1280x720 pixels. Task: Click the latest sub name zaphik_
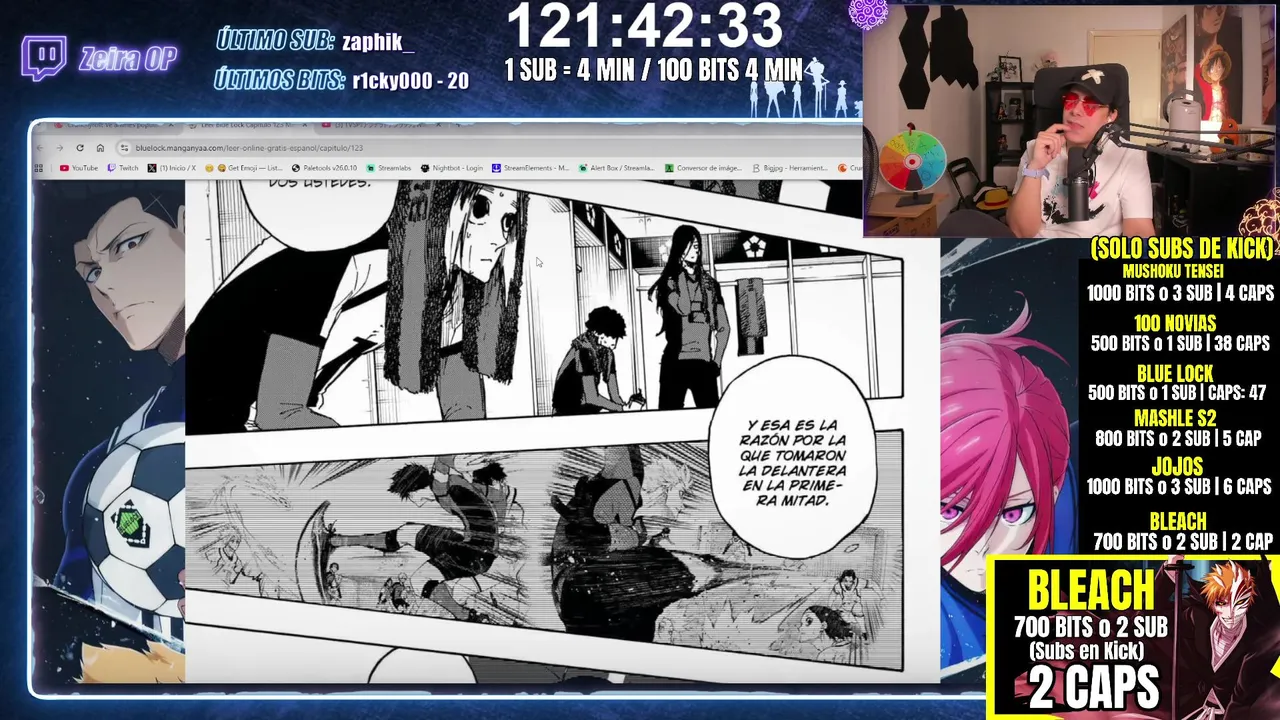tap(378, 42)
